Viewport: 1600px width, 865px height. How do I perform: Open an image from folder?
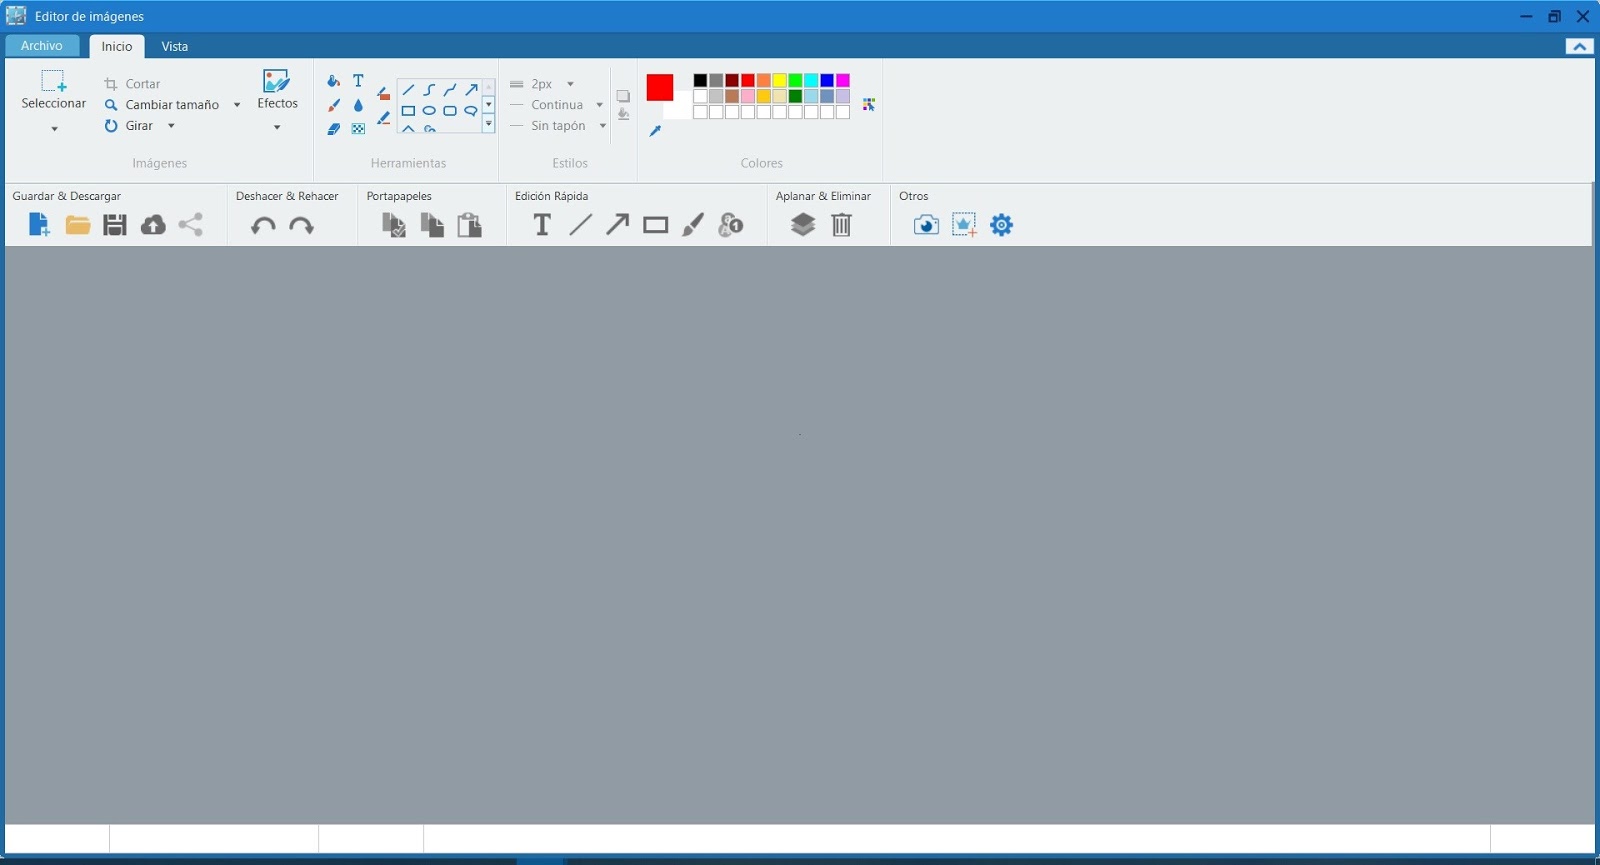(x=78, y=225)
